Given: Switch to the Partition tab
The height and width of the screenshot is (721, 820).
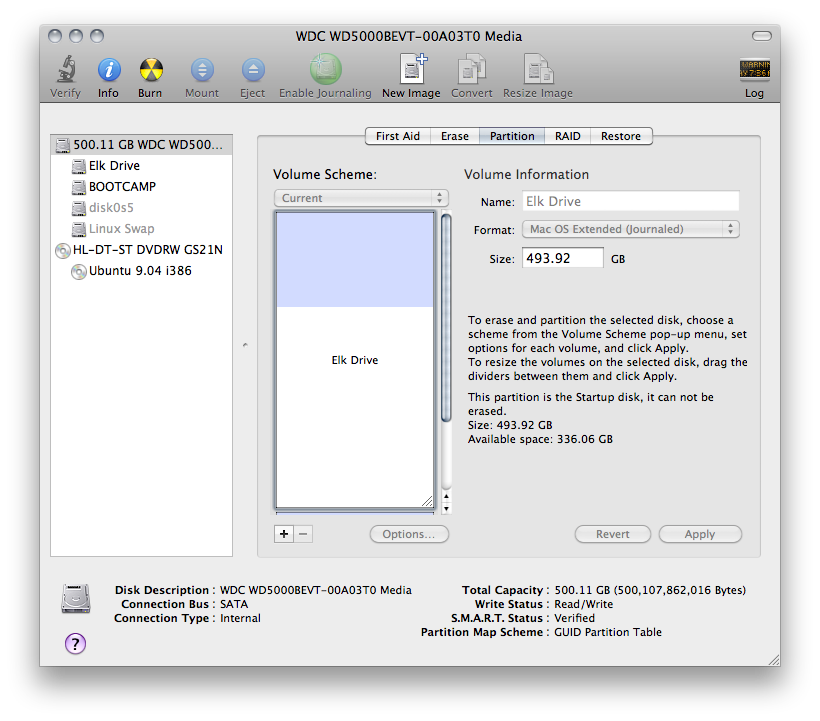Looking at the screenshot, I should click(512, 136).
